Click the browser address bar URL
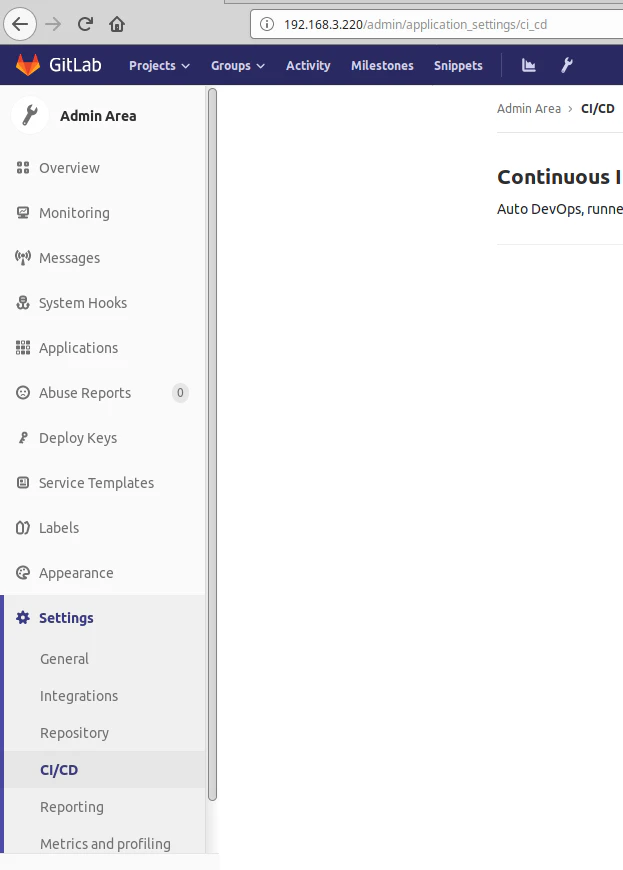This screenshot has height=870, width=623. click(415, 24)
